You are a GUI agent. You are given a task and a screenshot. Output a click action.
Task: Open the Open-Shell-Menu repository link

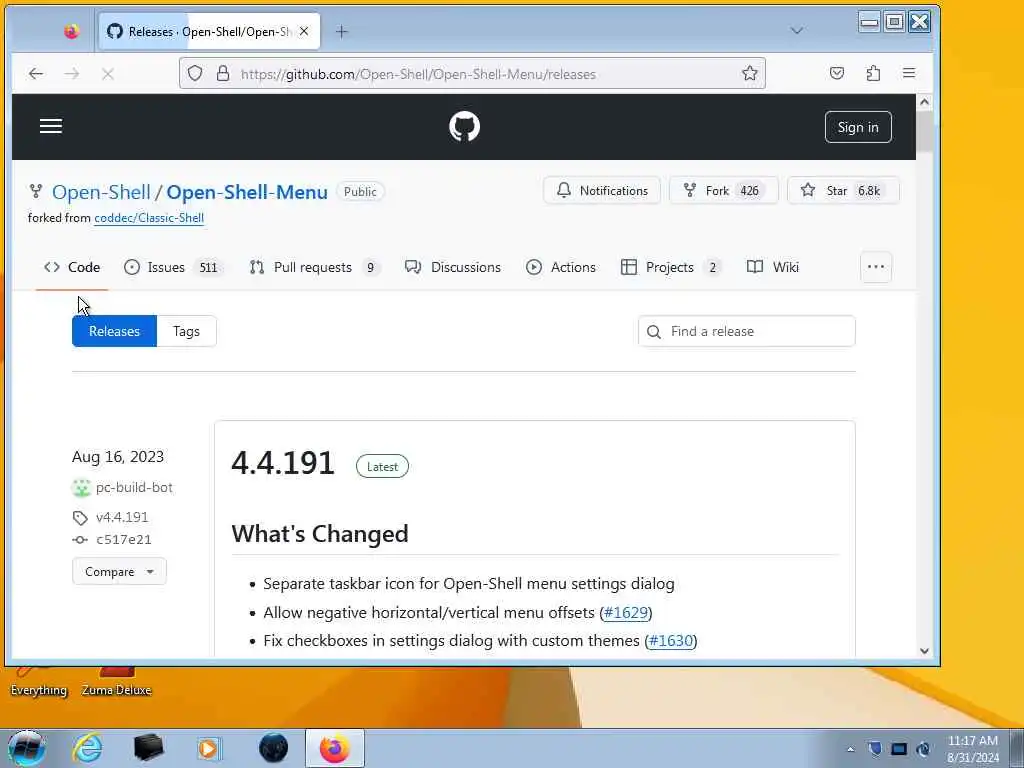pyautogui.click(x=247, y=192)
